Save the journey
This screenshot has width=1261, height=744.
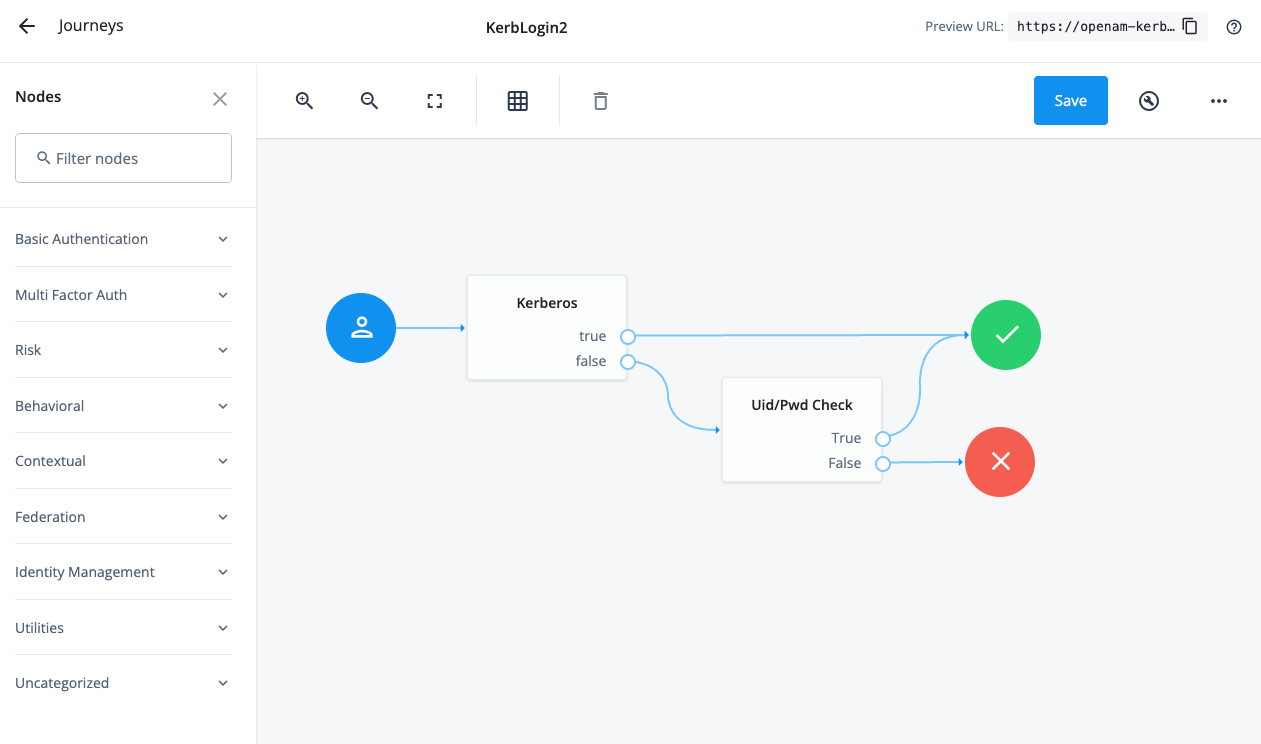point(1070,100)
